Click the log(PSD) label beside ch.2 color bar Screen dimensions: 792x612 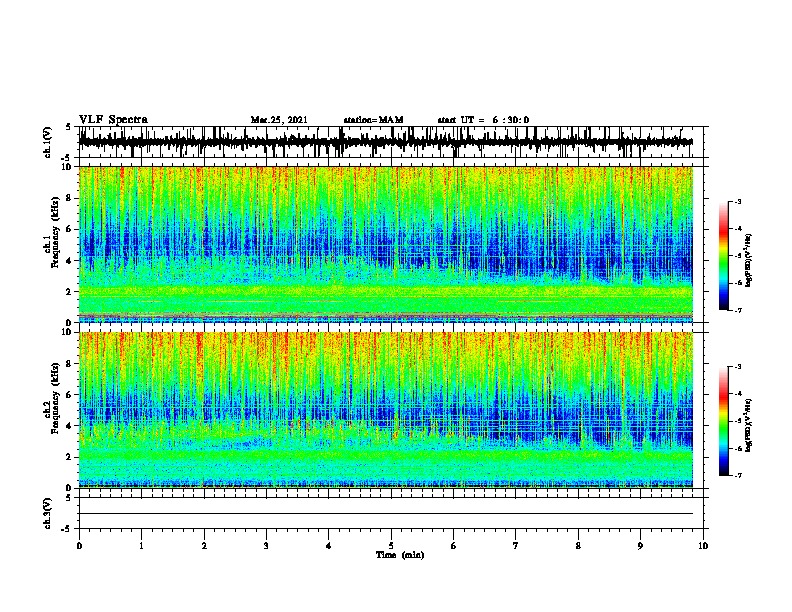coord(749,425)
